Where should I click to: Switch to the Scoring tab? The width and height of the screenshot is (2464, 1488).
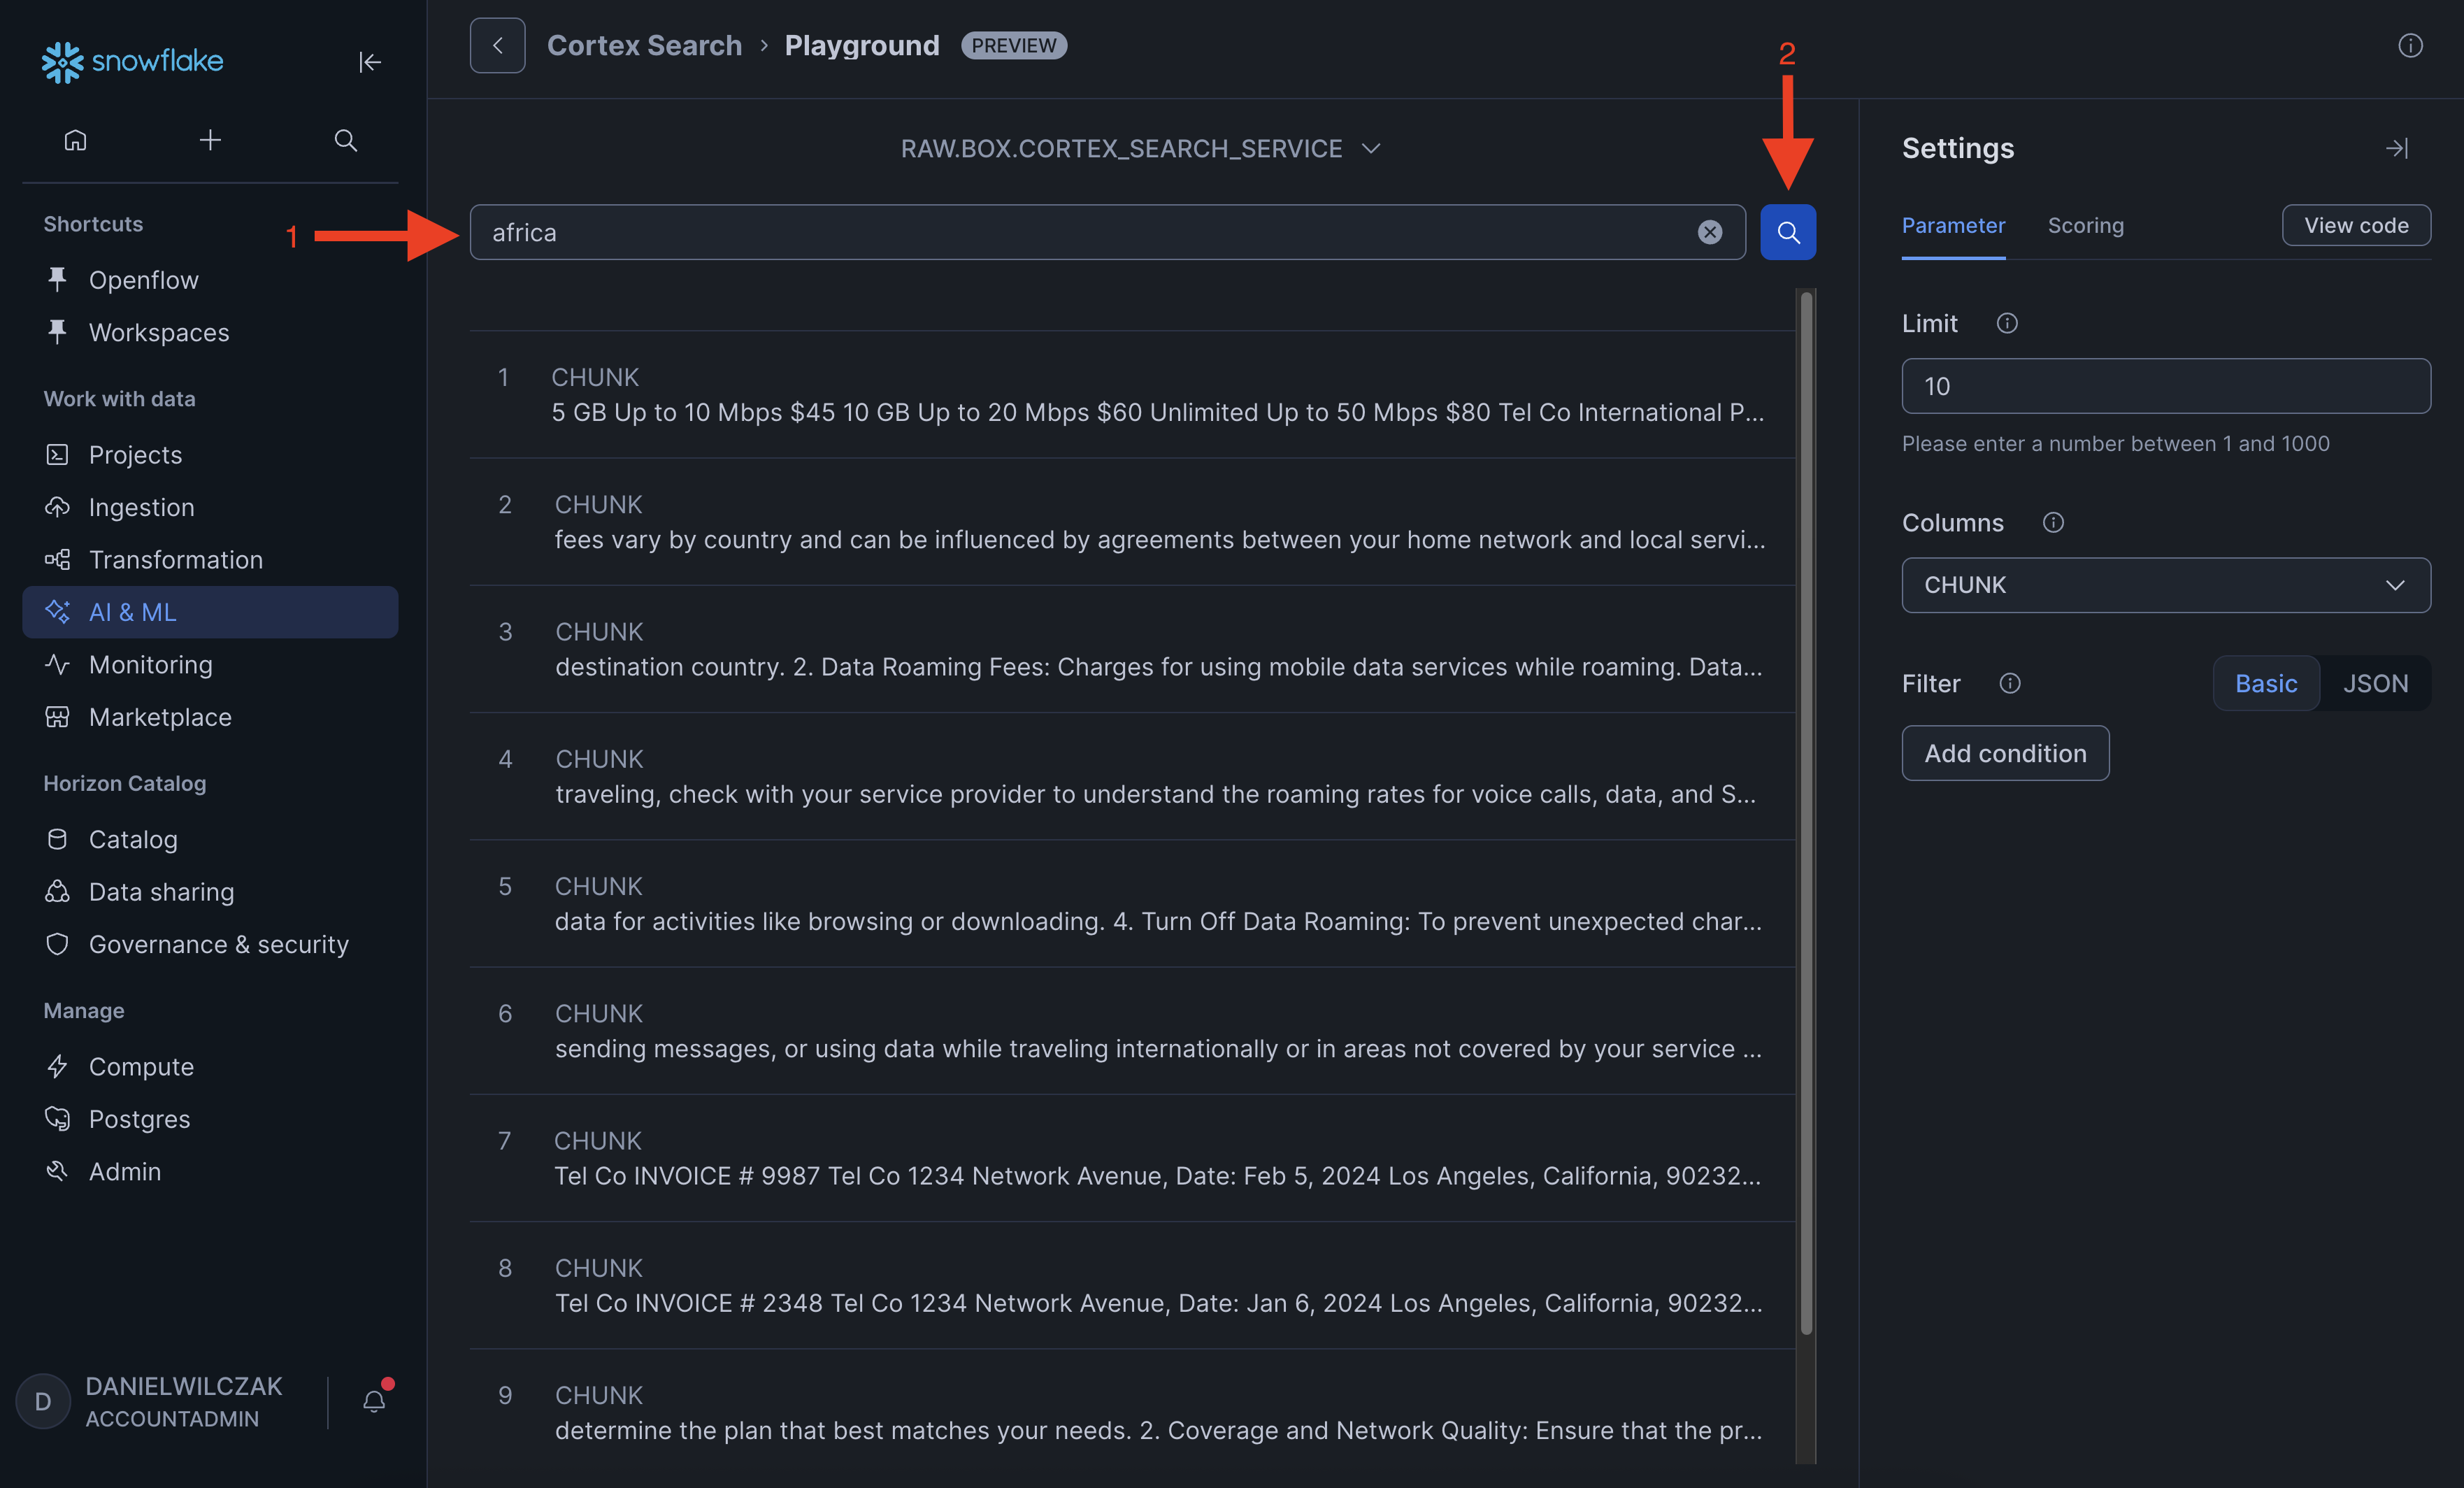(2085, 226)
